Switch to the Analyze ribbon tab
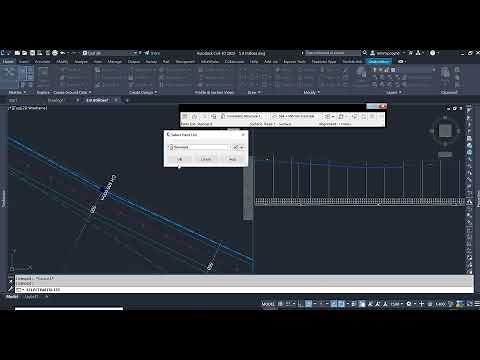Screen dimensions: 480x360 pyautogui.click(x=81, y=62)
